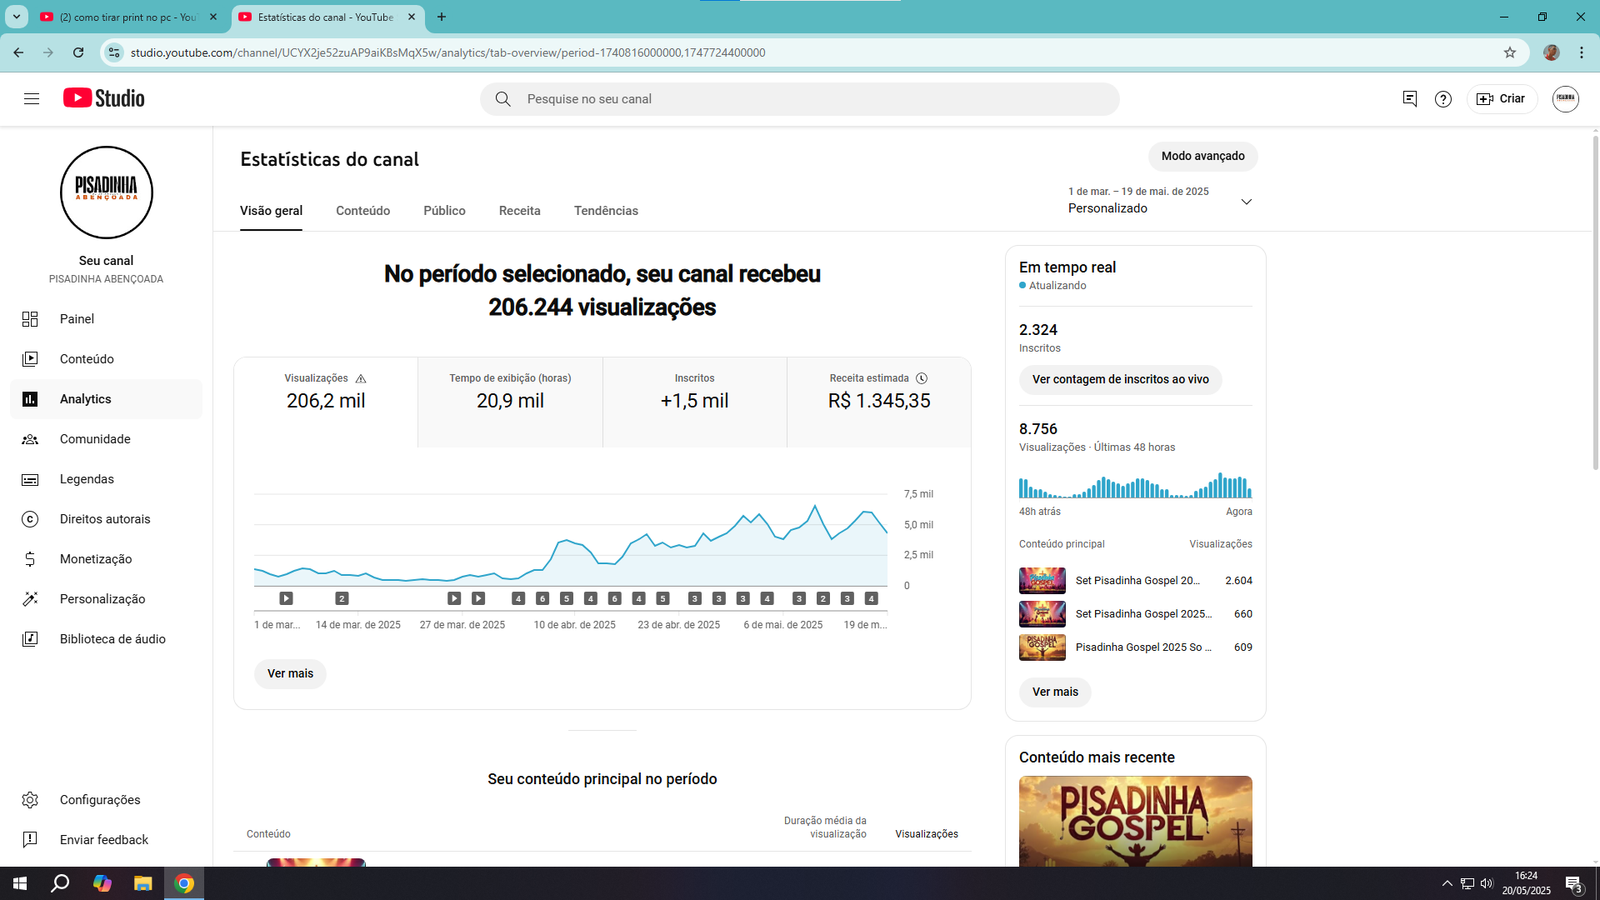
Task: Open Set Pisadinha Gospel 2025 video with 660 views
Action: 1135,614
